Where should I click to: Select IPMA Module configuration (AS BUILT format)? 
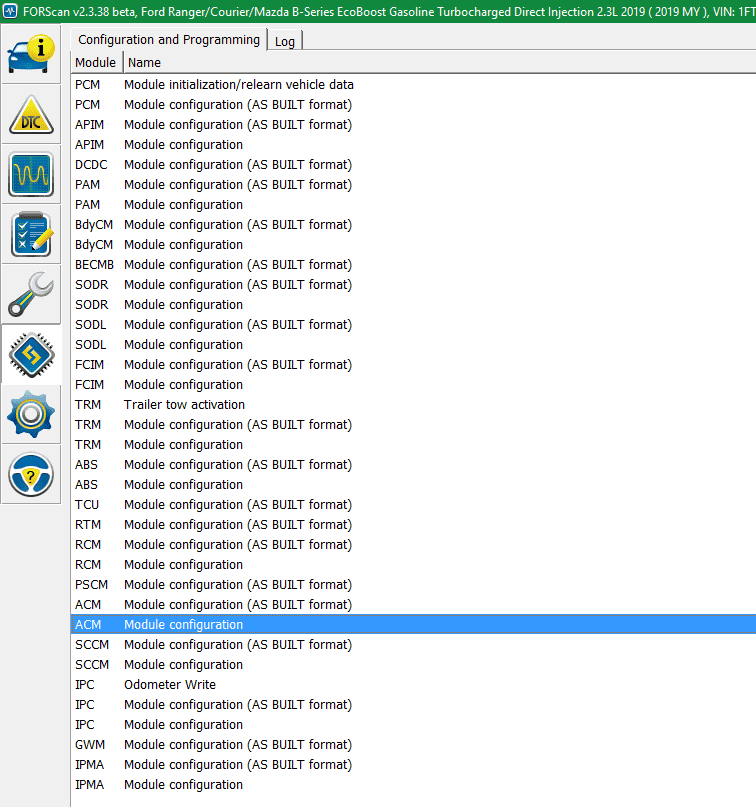coord(413,765)
